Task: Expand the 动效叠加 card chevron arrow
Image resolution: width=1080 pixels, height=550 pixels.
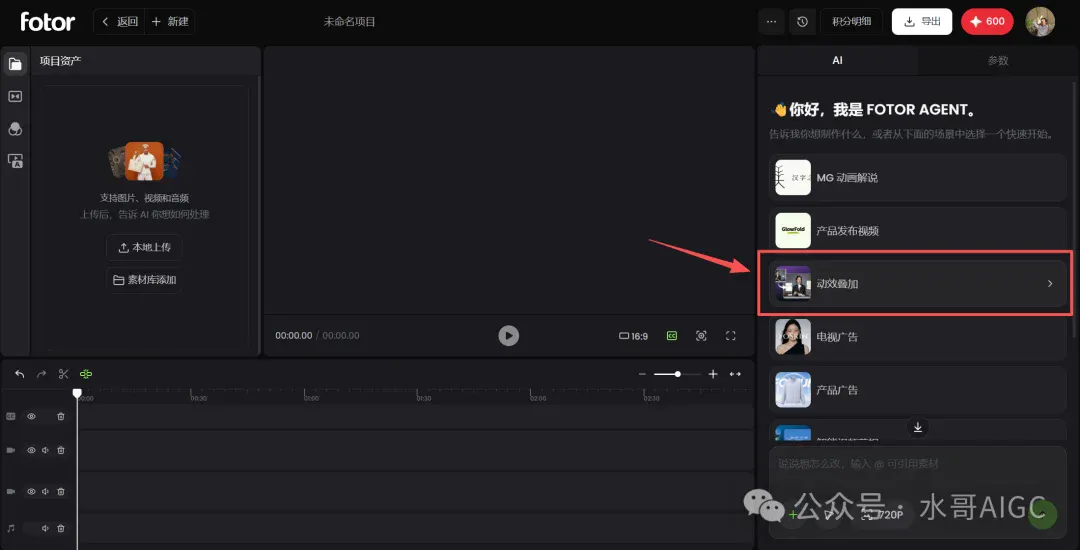Action: coord(1050,283)
